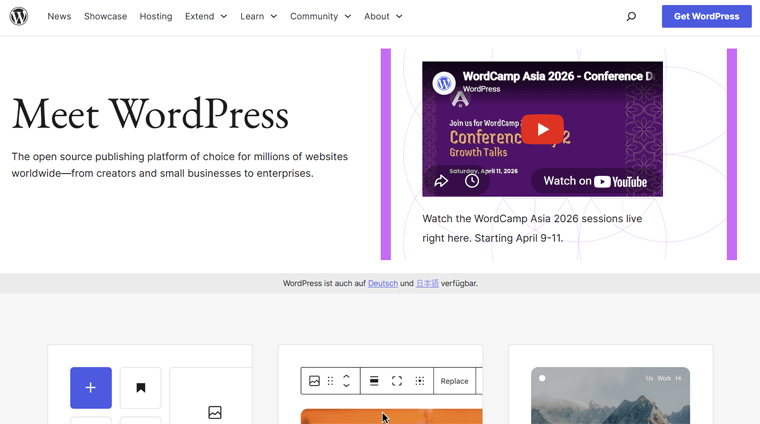
Task: Click the WordPress channel avatar on video
Action: click(x=444, y=83)
